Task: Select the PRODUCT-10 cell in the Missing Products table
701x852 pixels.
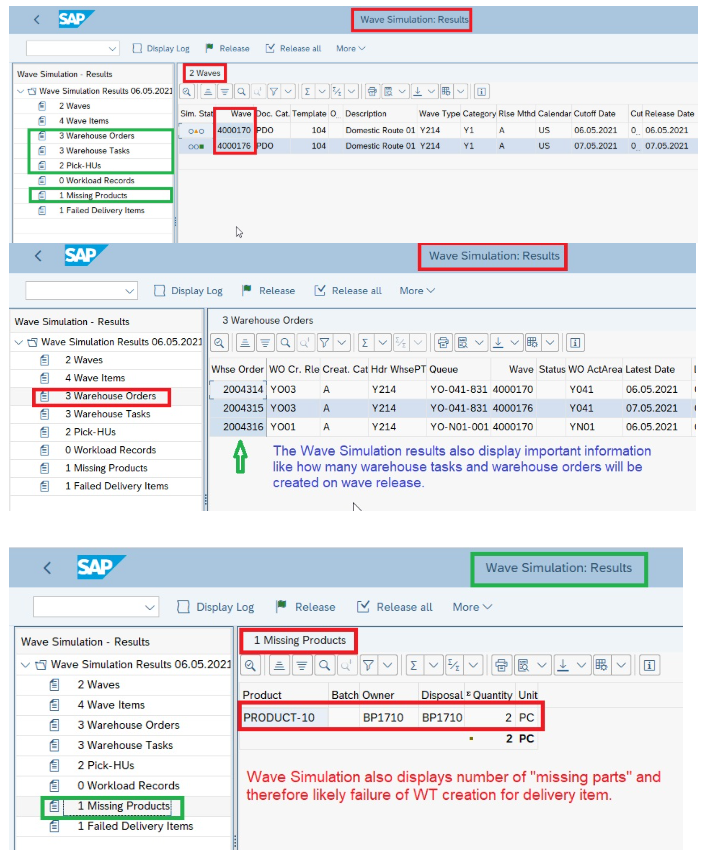Action: pyautogui.click(x=283, y=717)
